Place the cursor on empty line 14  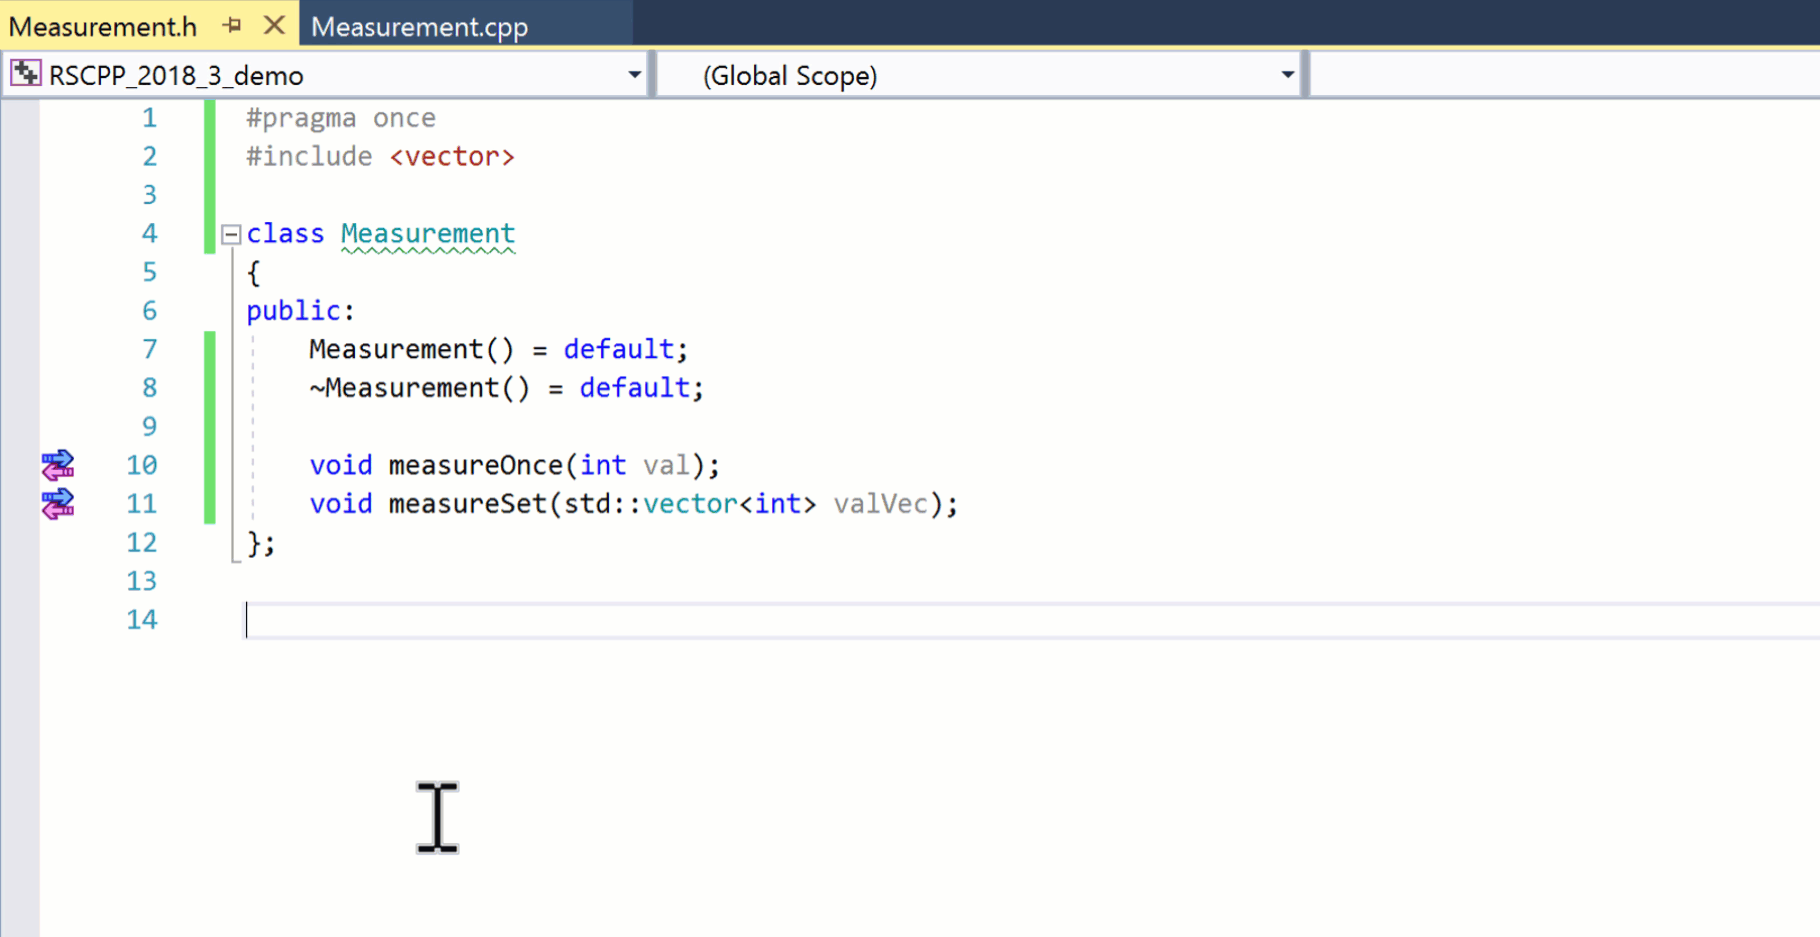click(x=400, y=619)
